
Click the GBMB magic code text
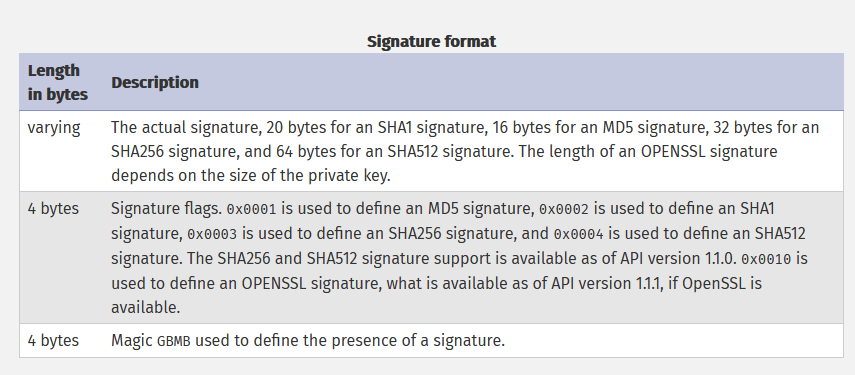(x=174, y=342)
